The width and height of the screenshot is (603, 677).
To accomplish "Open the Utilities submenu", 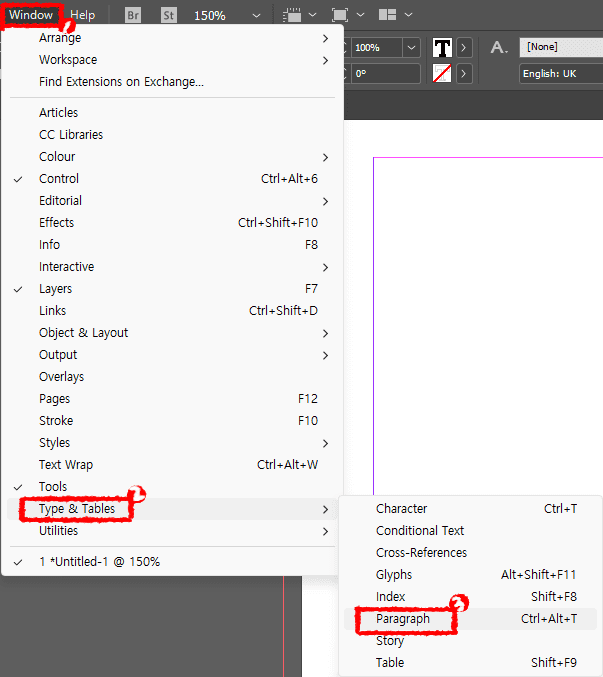I will click(x=172, y=531).
